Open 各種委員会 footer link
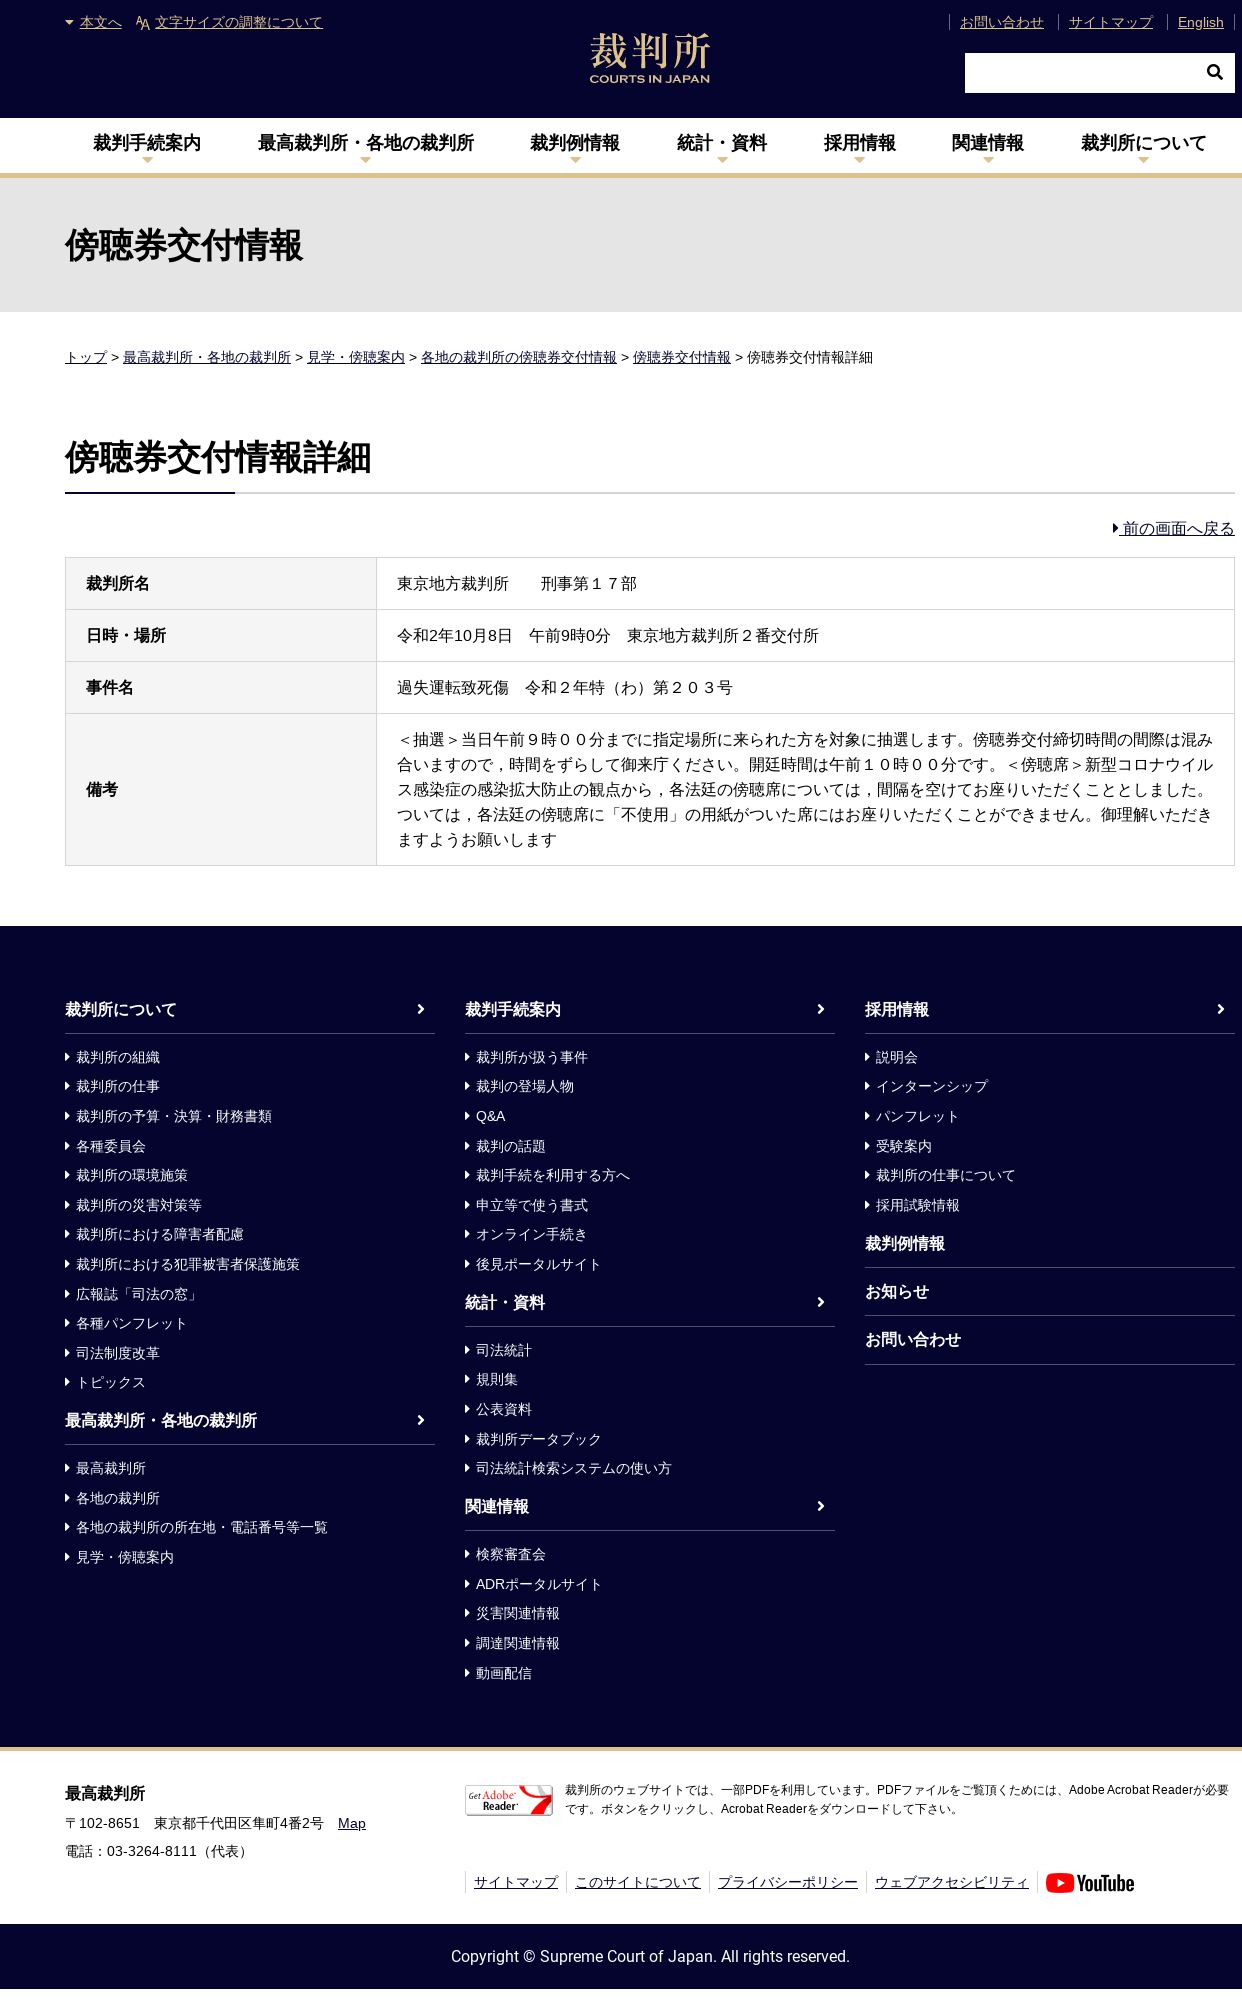This screenshot has width=1242, height=2000. pos(111,1146)
